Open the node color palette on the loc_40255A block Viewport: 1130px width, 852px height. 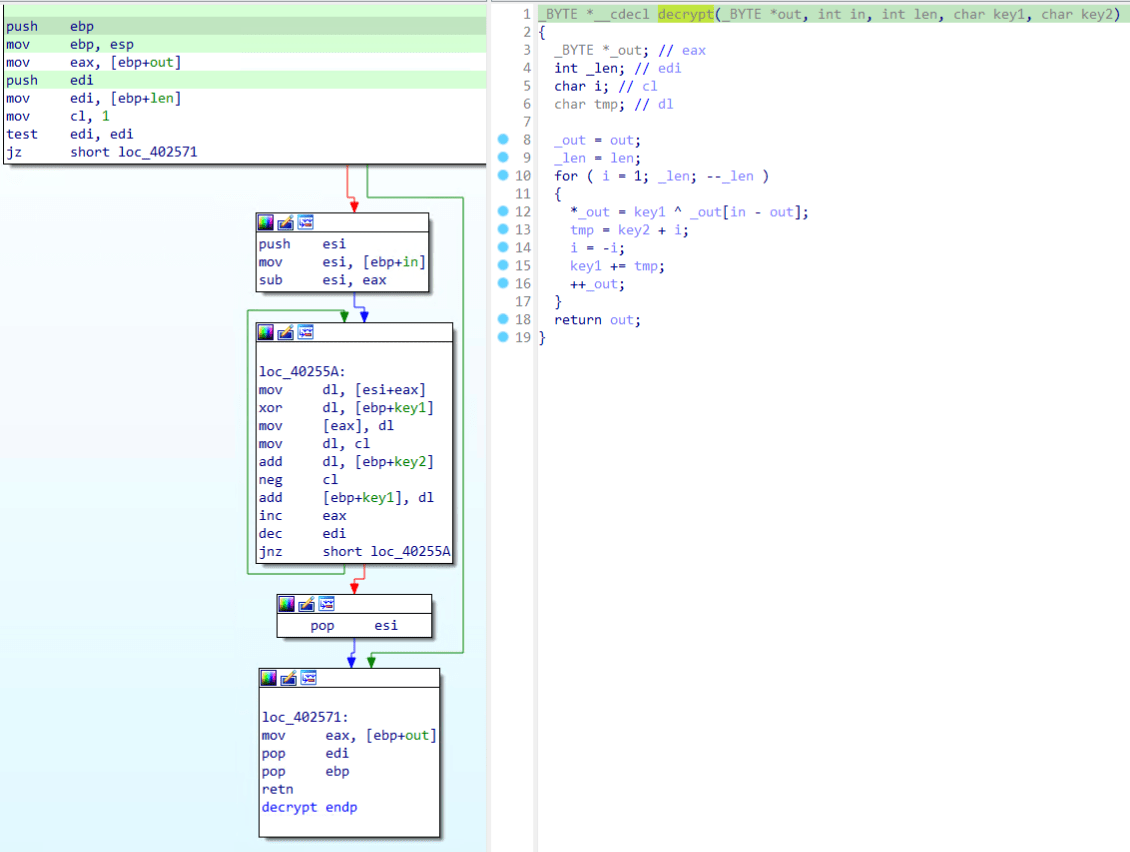click(x=265, y=332)
